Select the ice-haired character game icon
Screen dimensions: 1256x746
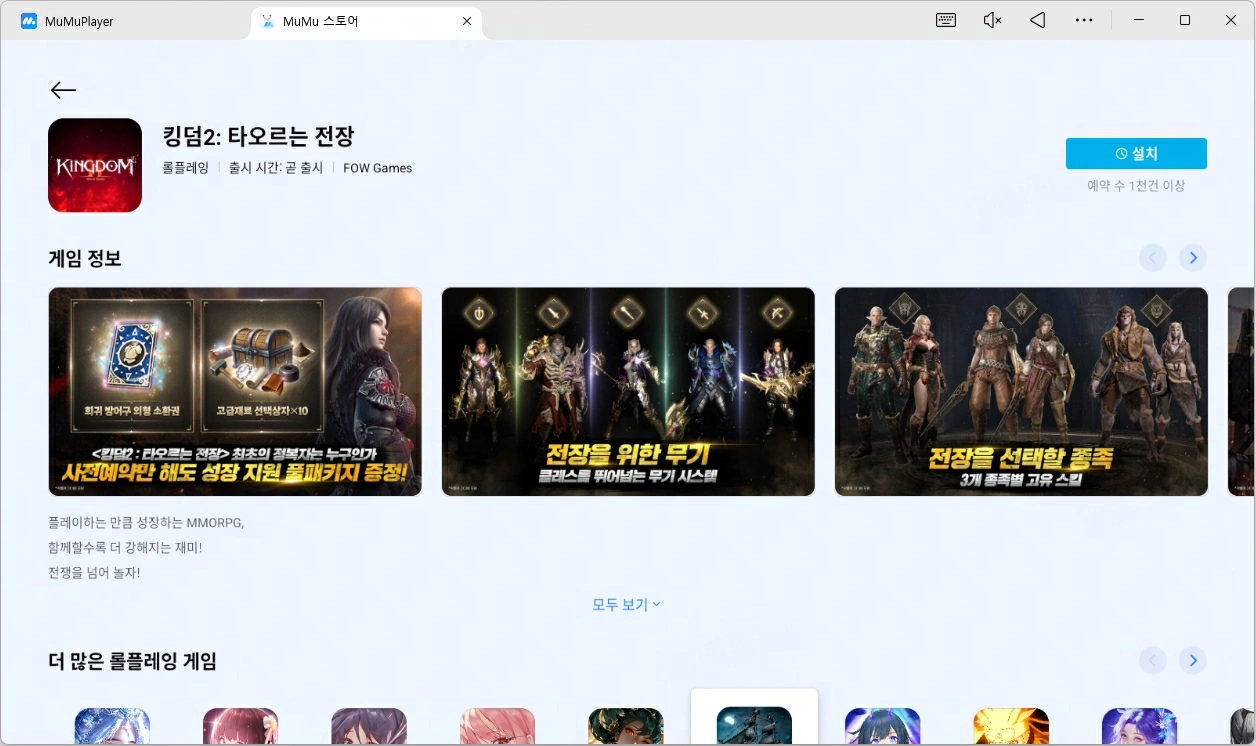(x=112, y=727)
